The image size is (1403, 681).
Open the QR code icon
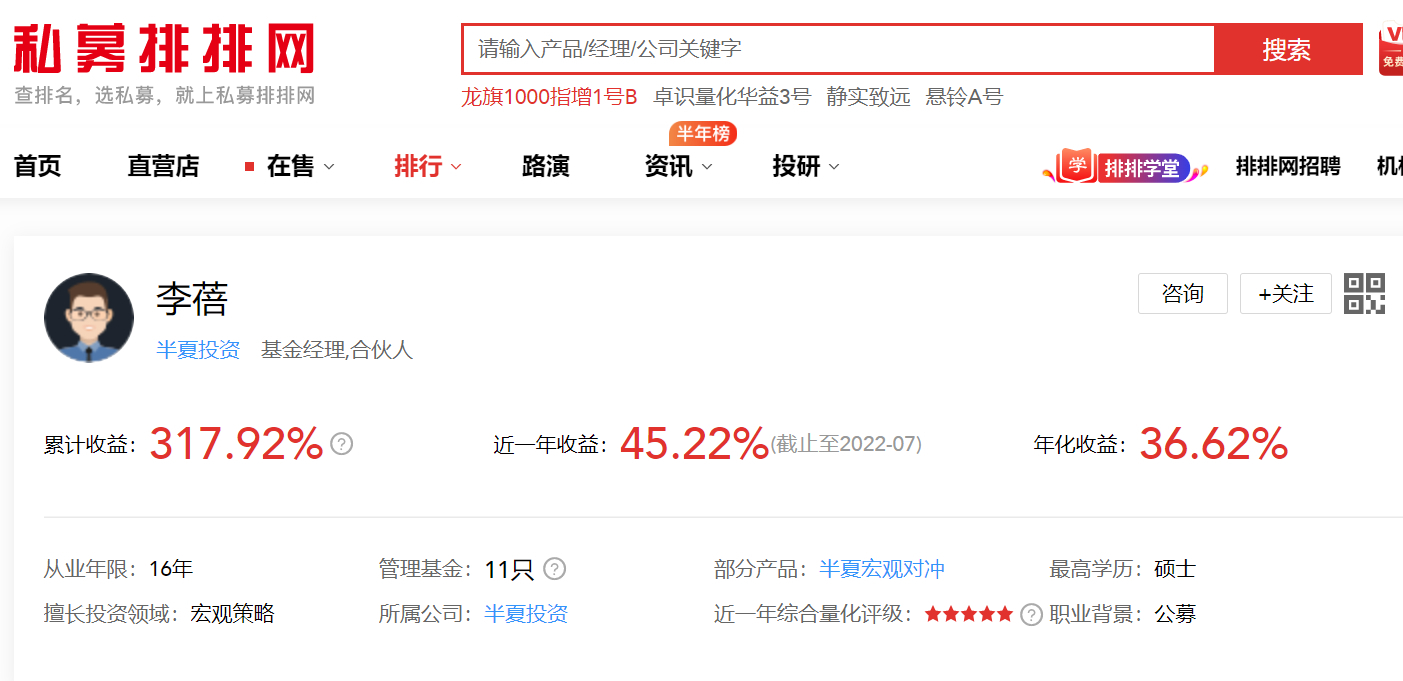click(1364, 293)
